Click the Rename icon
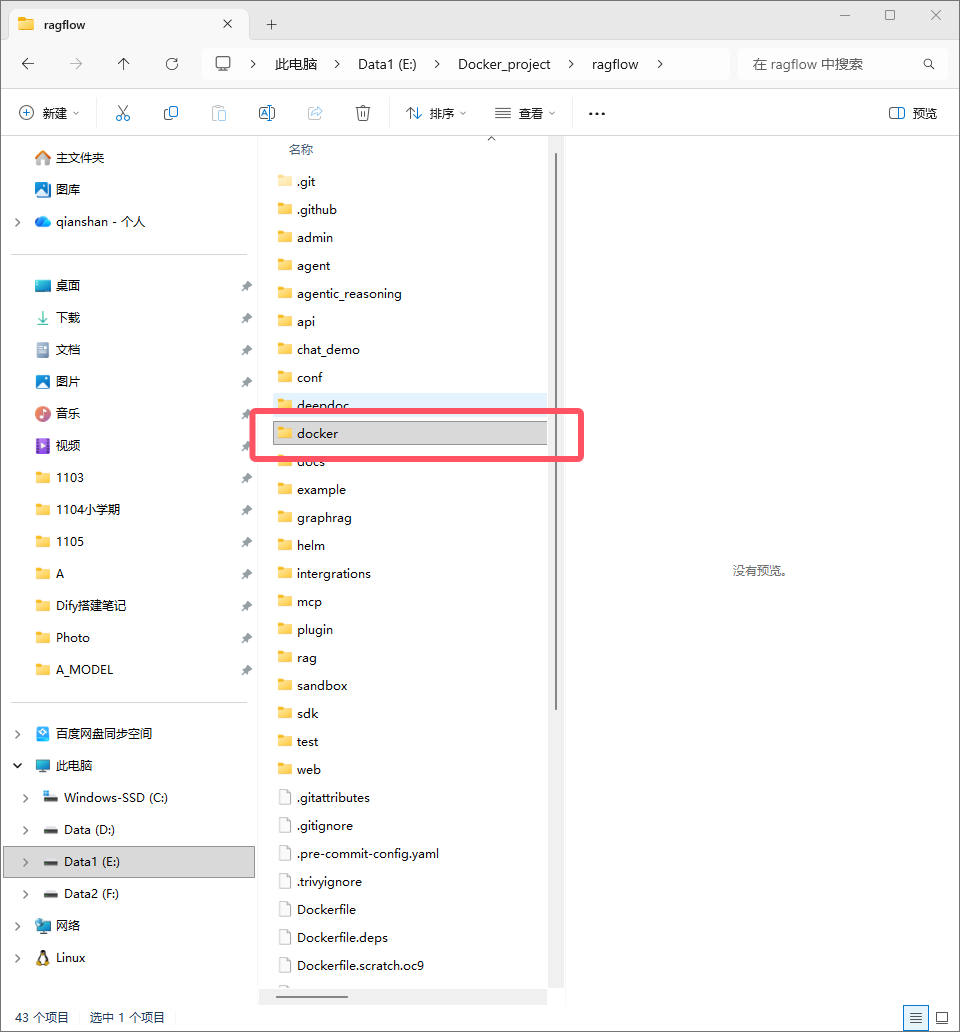Viewport: 960px width, 1032px height. 266,113
